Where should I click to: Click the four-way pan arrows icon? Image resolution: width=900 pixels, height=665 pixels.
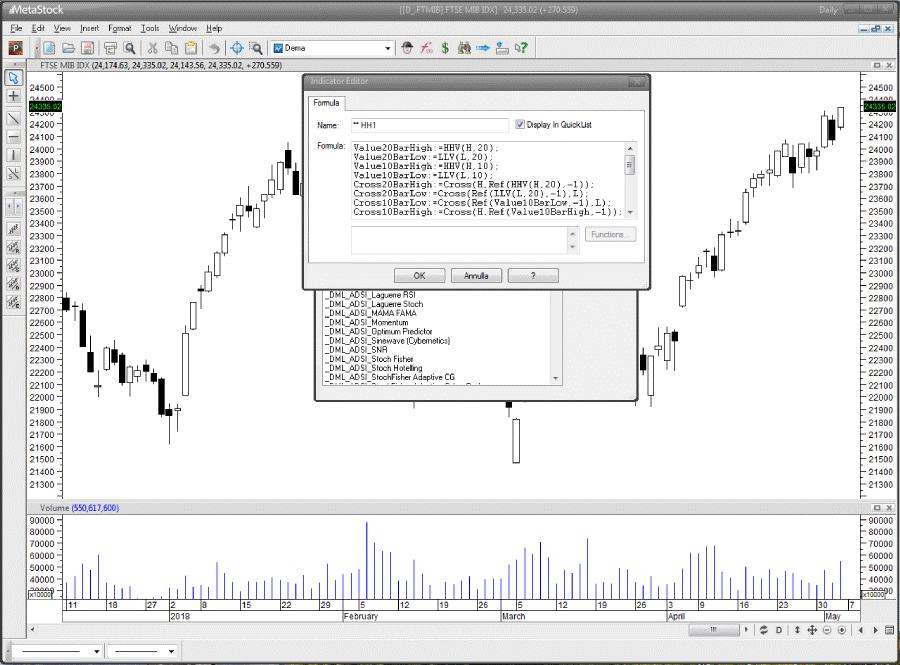(x=812, y=630)
